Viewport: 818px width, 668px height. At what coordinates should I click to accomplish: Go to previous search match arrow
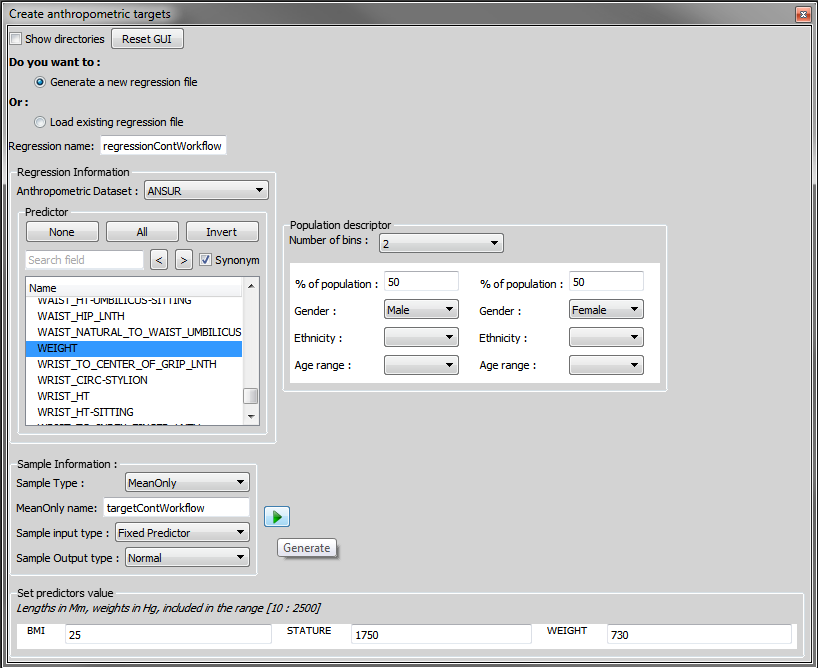[x=159, y=260]
